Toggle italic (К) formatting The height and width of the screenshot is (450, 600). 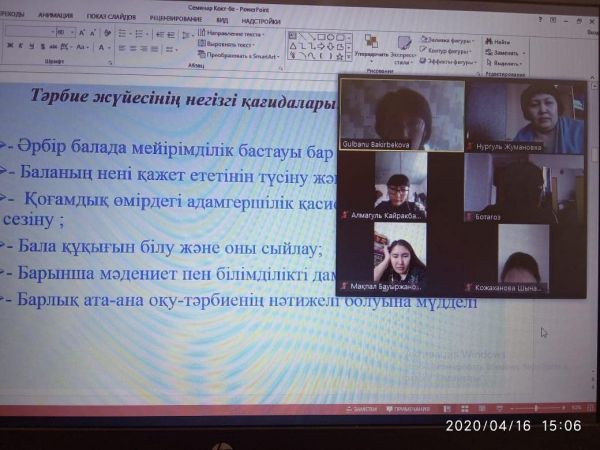click(x=21, y=46)
